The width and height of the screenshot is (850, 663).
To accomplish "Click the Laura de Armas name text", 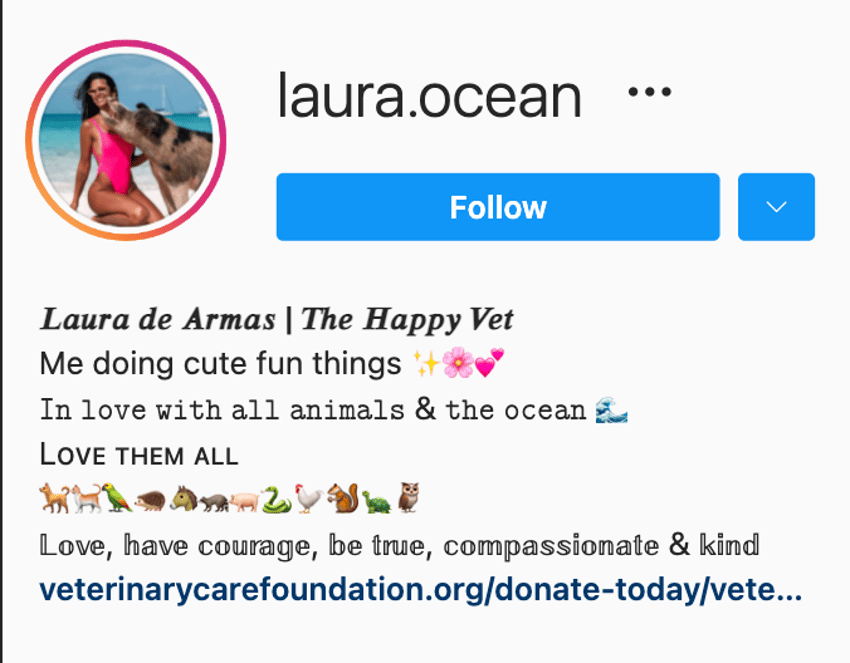I will [x=158, y=319].
